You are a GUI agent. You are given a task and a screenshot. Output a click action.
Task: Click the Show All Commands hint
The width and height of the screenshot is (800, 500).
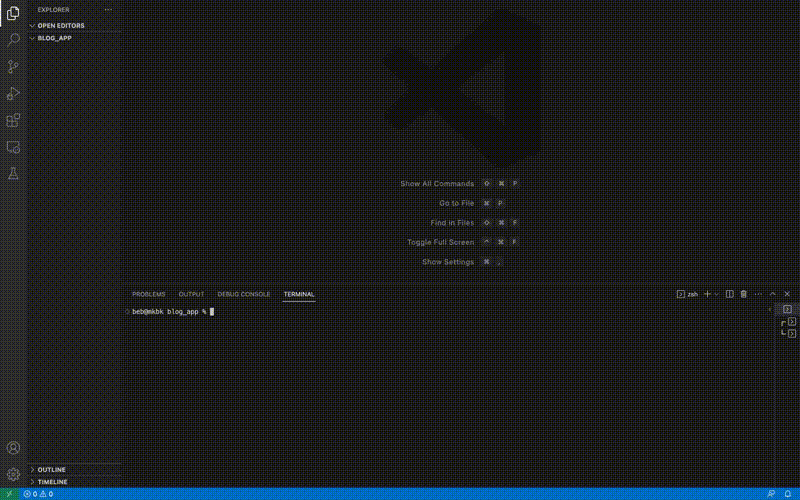437,184
